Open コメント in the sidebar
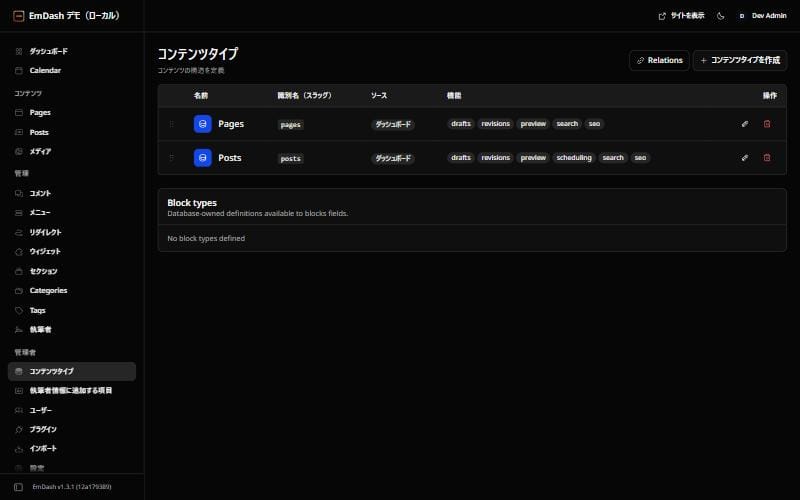Screen dimensions: 800x500 click(72, 193)
